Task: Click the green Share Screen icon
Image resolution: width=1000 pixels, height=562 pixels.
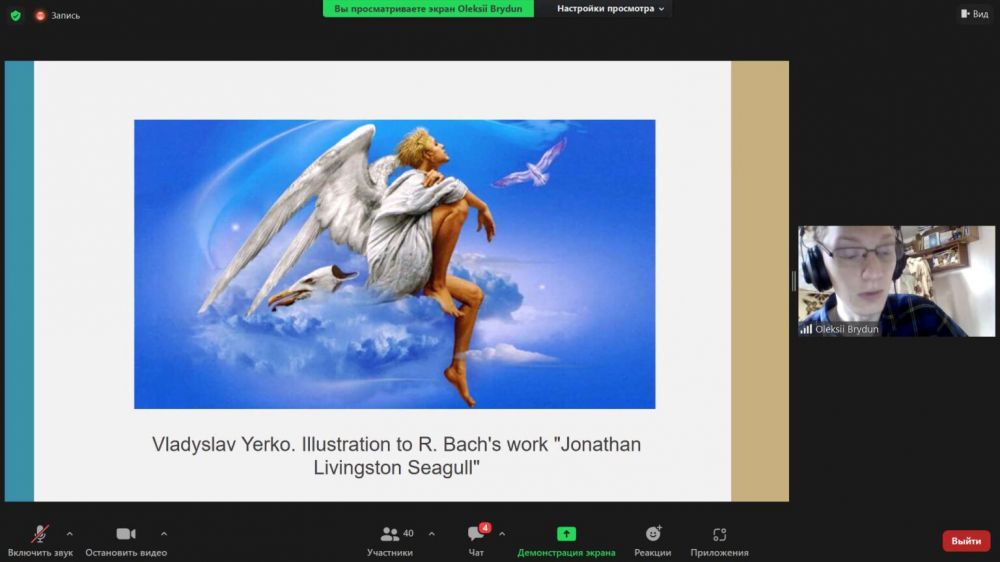Action: [x=566, y=534]
